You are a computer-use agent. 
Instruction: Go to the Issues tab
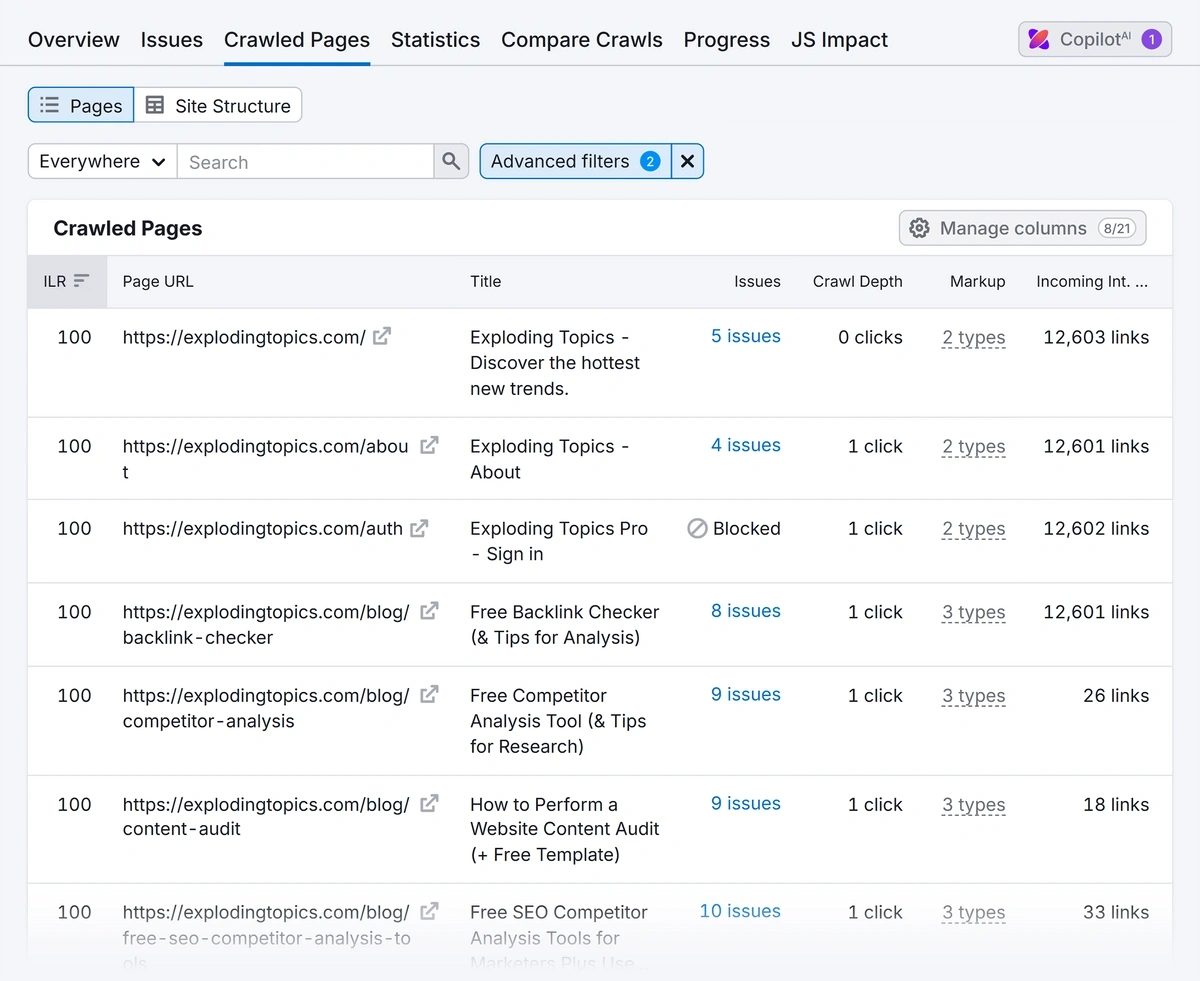pyautogui.click(x=172, y=40)
